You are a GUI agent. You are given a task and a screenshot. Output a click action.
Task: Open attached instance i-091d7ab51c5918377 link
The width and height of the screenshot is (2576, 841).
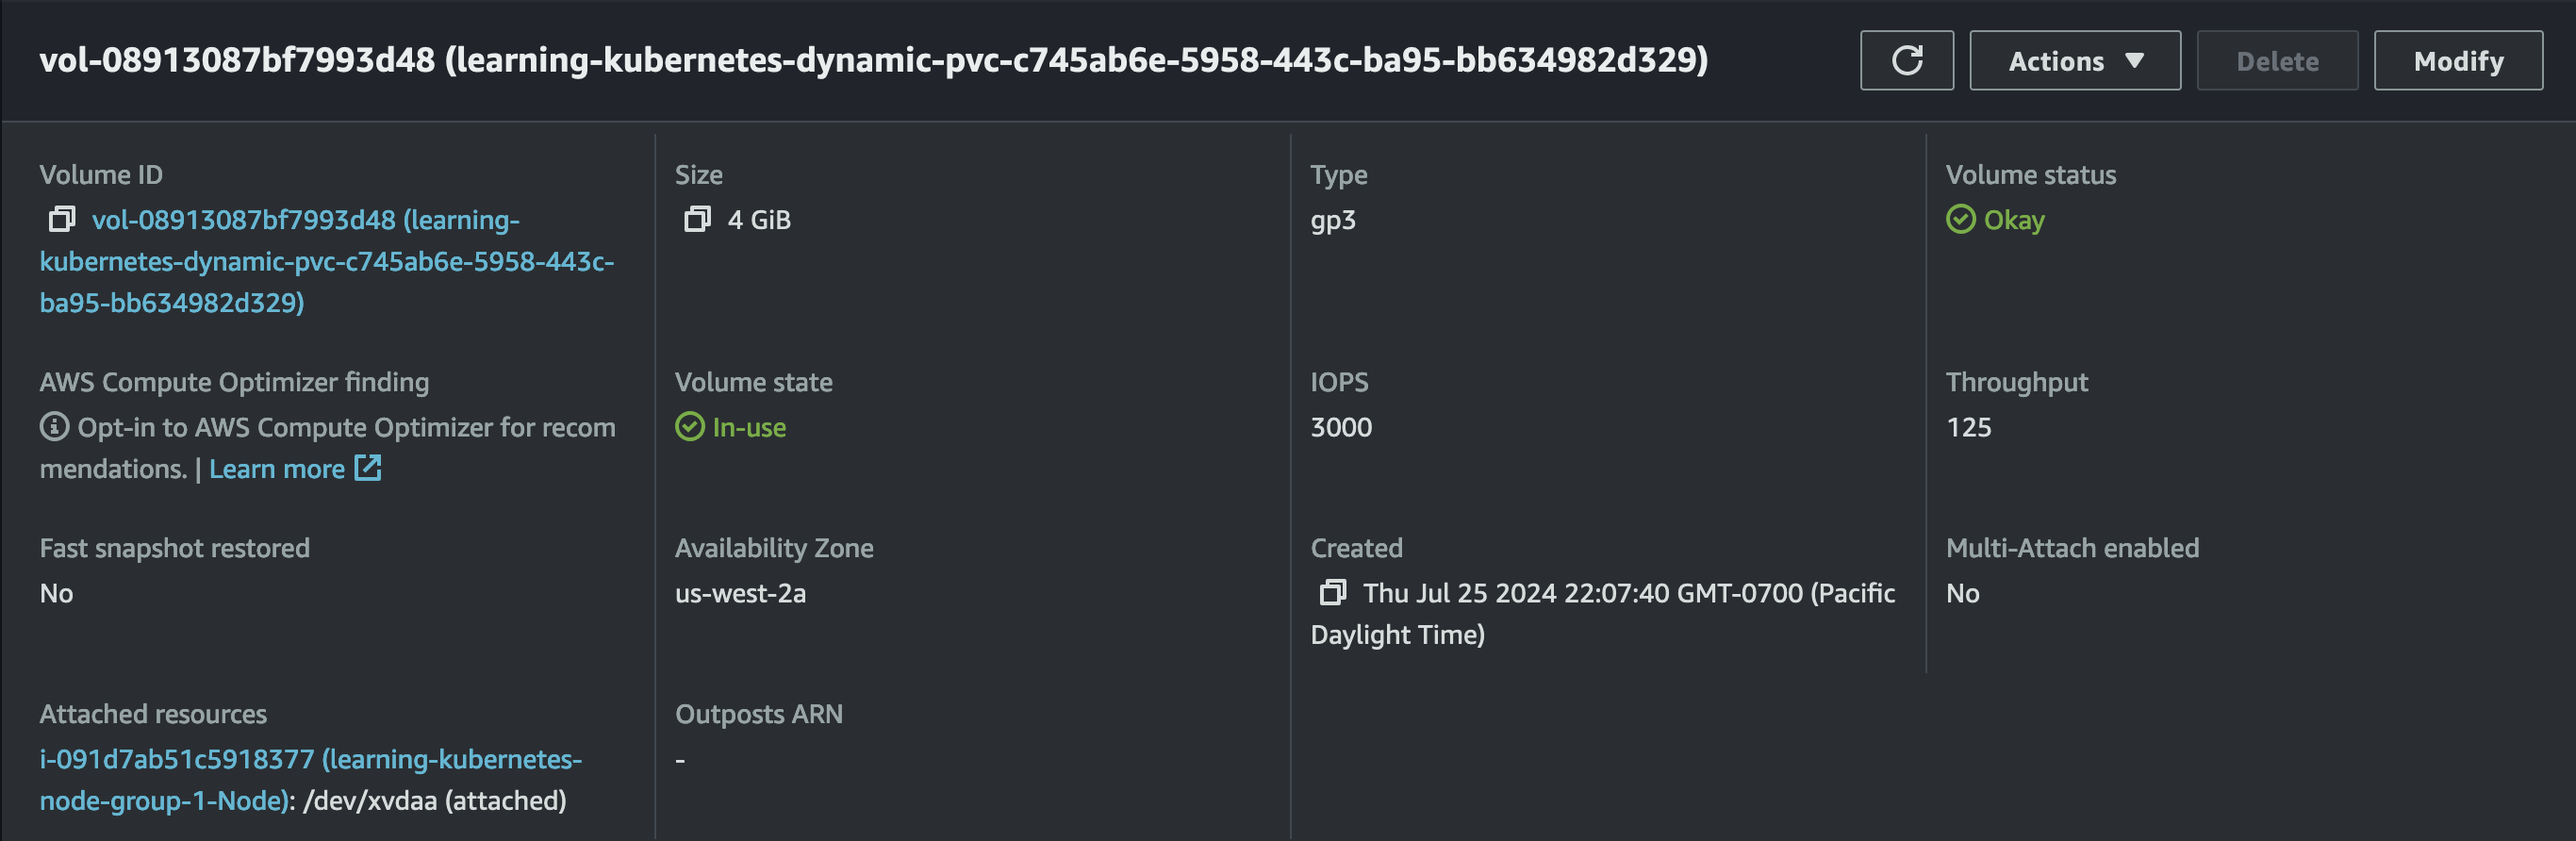[x=311, y=780]
